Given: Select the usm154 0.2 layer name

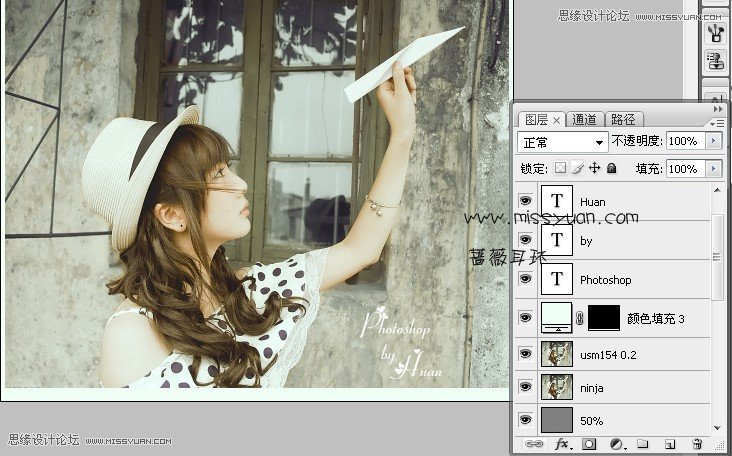Looking at the screenshot, I should point(608,355).
